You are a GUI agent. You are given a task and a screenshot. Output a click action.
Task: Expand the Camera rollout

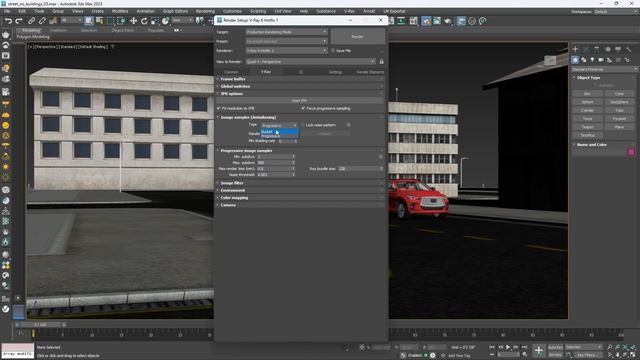[300, 205]
